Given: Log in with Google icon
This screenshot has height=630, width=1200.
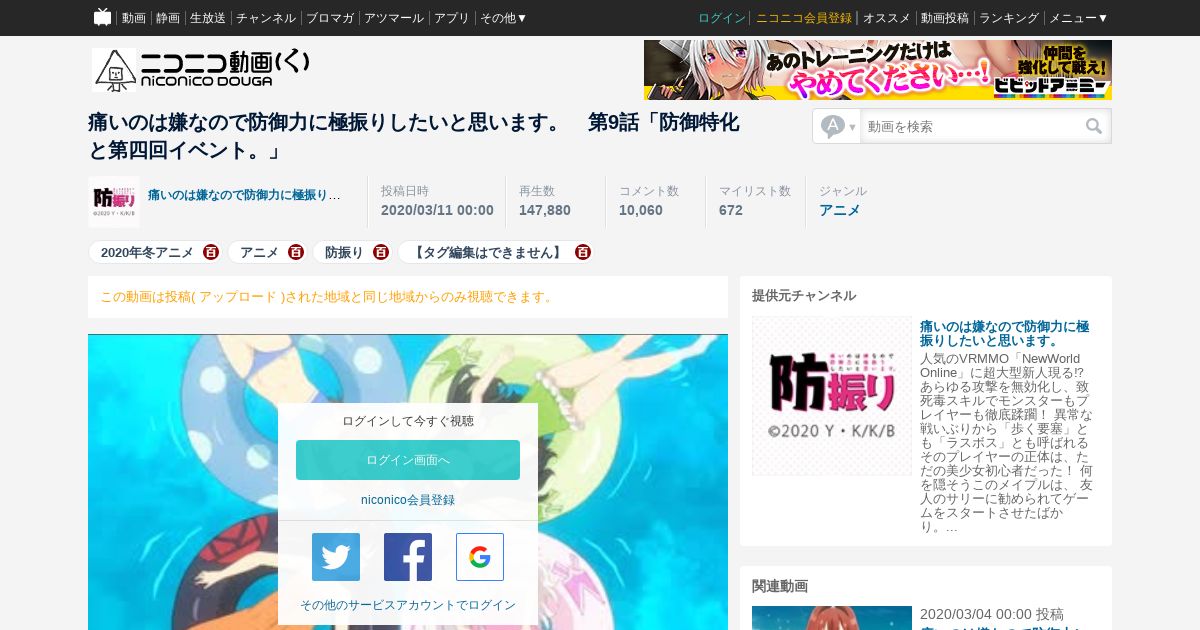Looking at the screenshot, I should [480, 557].
